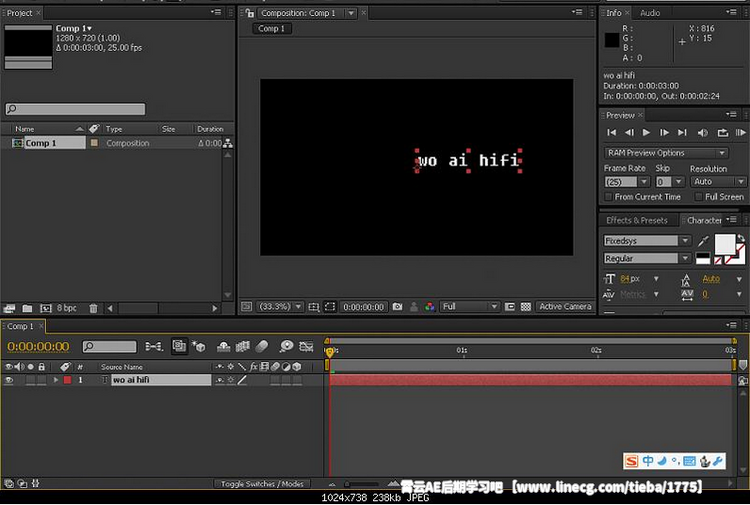750x505 pixels.
Task: Click set to black/white swatch in Character
Action: coord(703,259)
